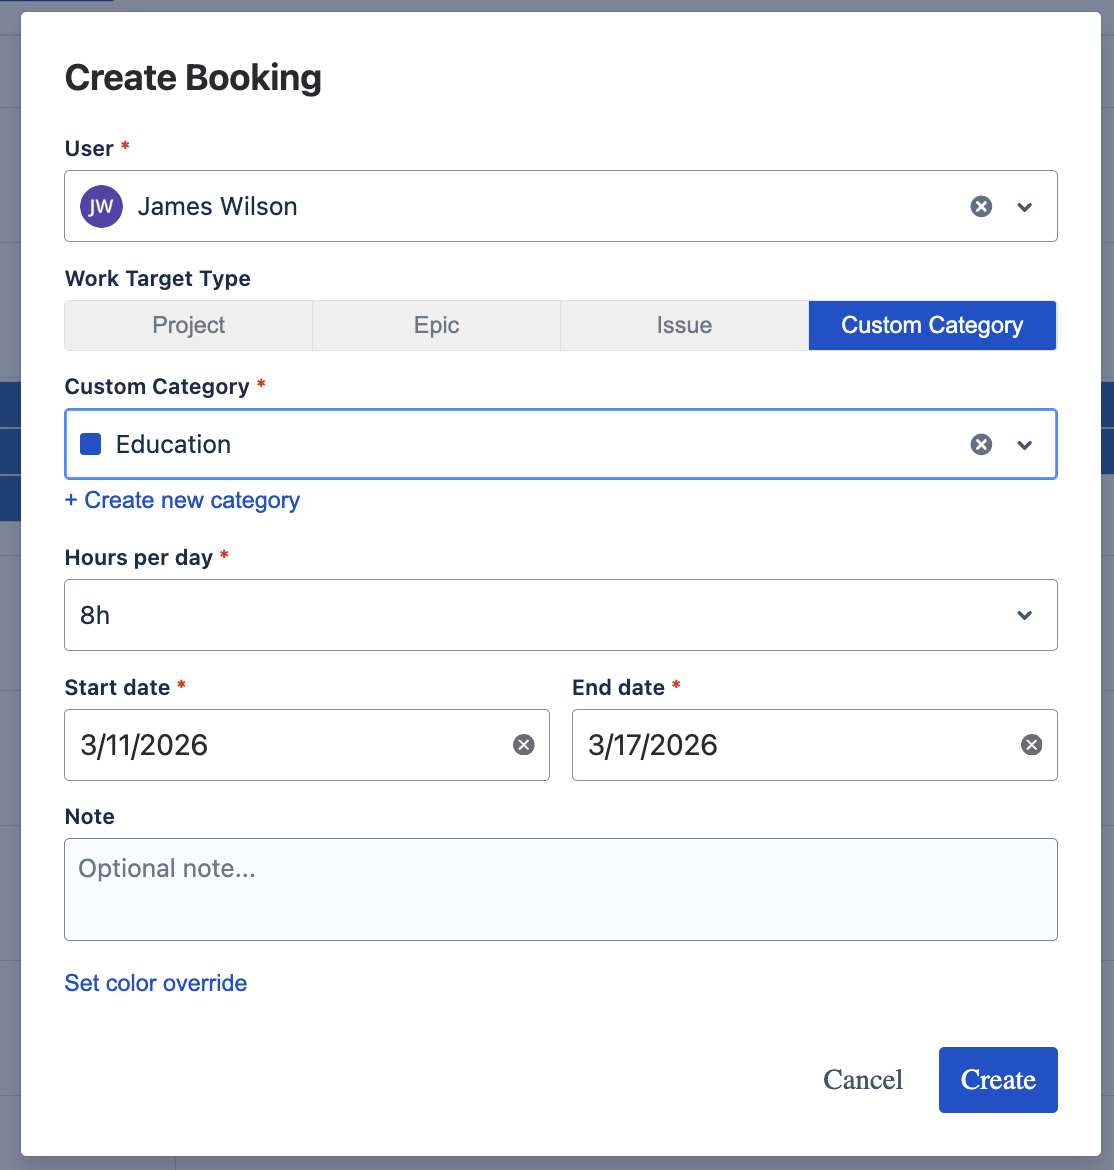Viewport: 1114px width, 1170px height.
Task: Clear the end date value
Action: pos(1031,744)
